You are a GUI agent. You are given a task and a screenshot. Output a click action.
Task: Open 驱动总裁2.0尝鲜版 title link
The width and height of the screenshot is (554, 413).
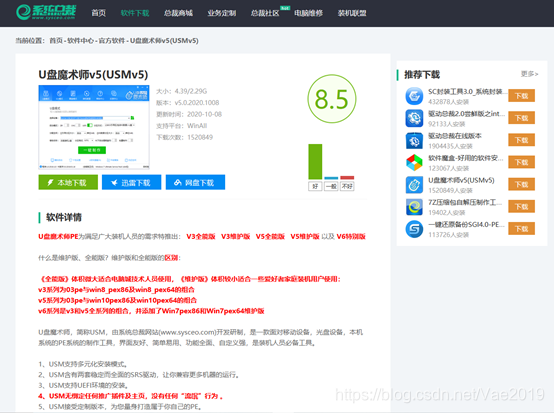coord(466,114)
